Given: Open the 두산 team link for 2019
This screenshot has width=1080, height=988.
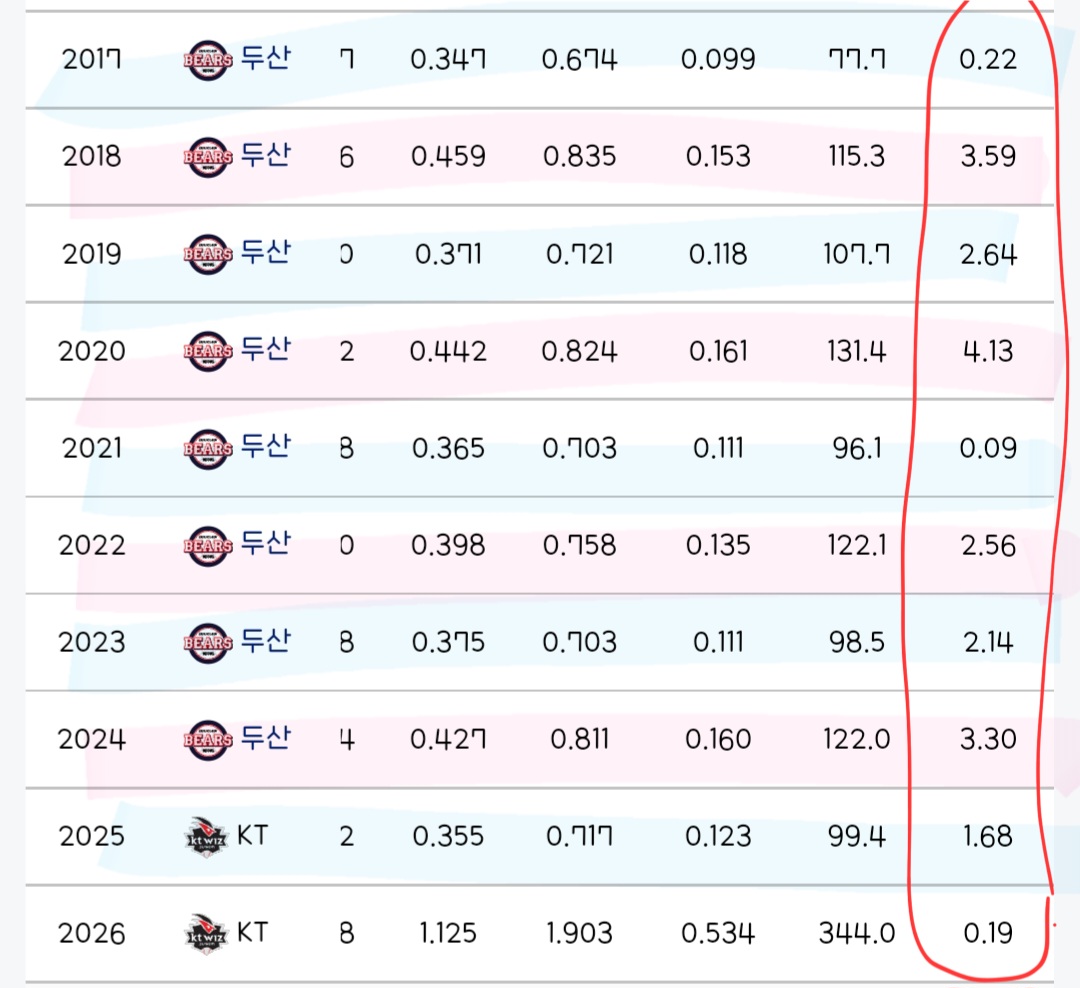Looking at the screenshot, I should coord(265,253).
